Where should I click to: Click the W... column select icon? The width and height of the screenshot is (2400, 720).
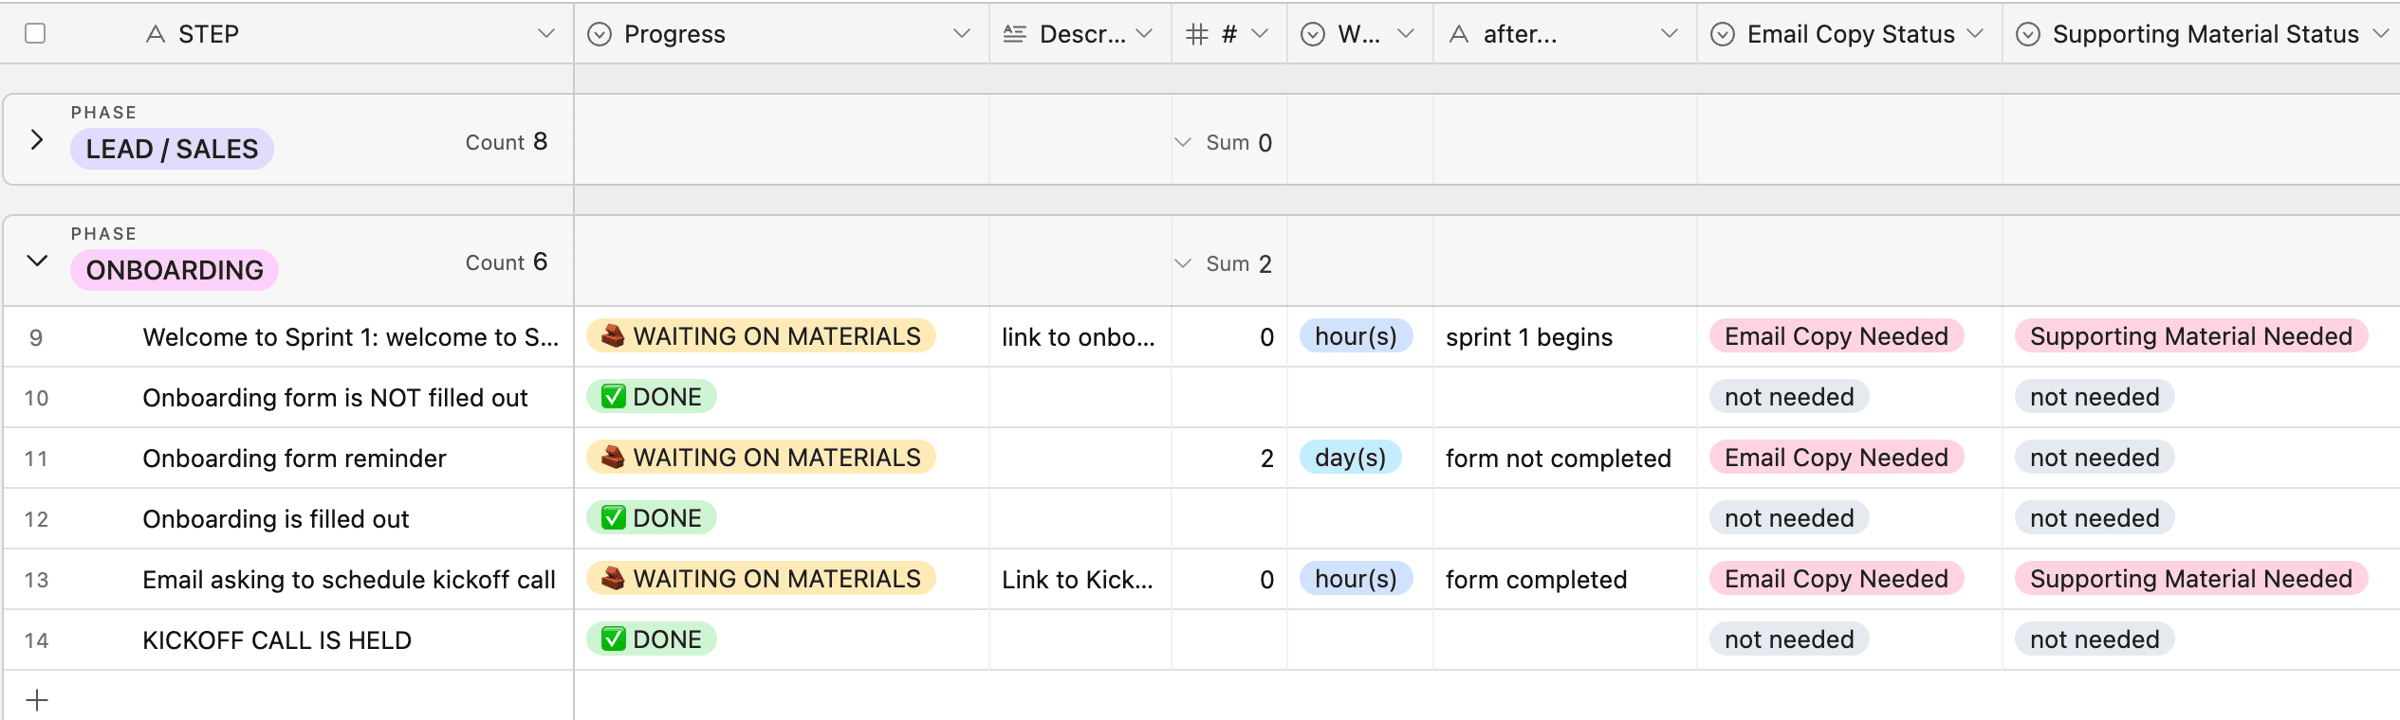1313,34
